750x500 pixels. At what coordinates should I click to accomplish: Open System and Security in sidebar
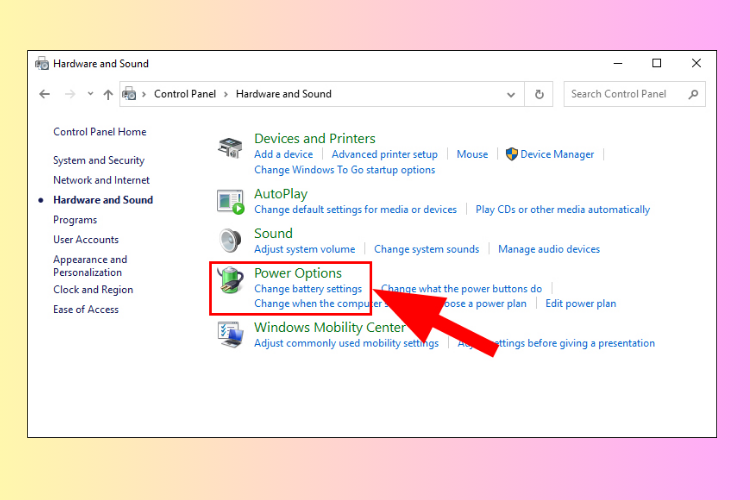[99, 160]
